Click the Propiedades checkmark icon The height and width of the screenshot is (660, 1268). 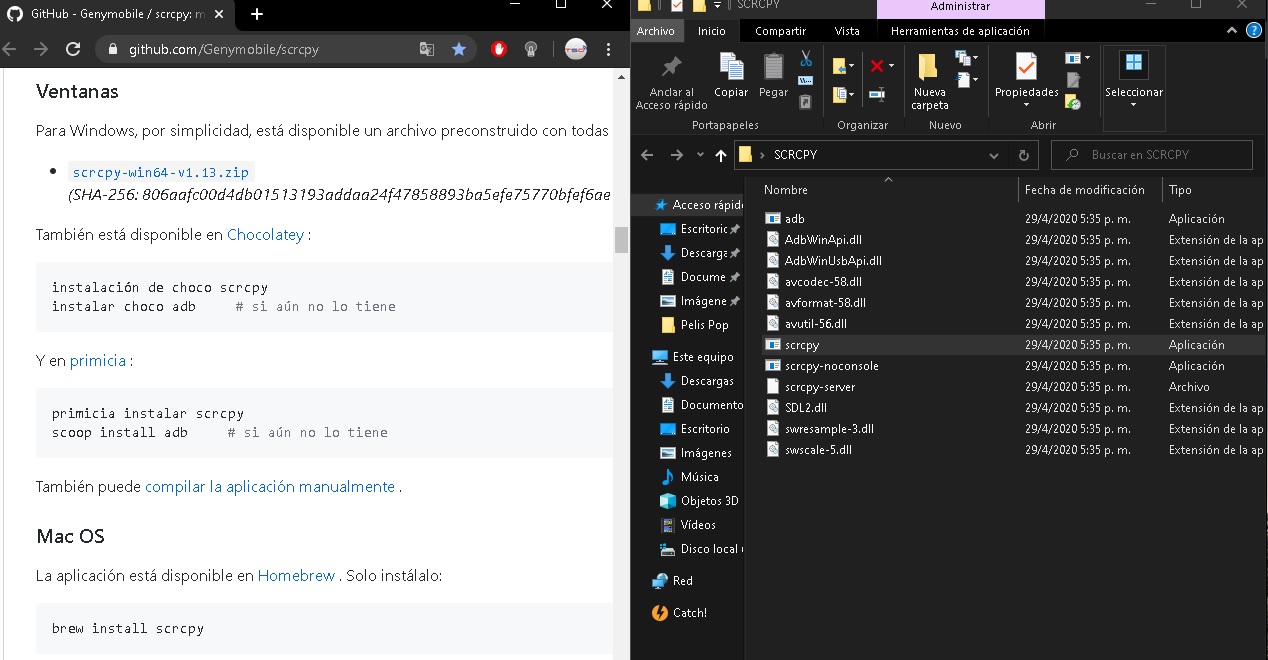(1026, 67)
